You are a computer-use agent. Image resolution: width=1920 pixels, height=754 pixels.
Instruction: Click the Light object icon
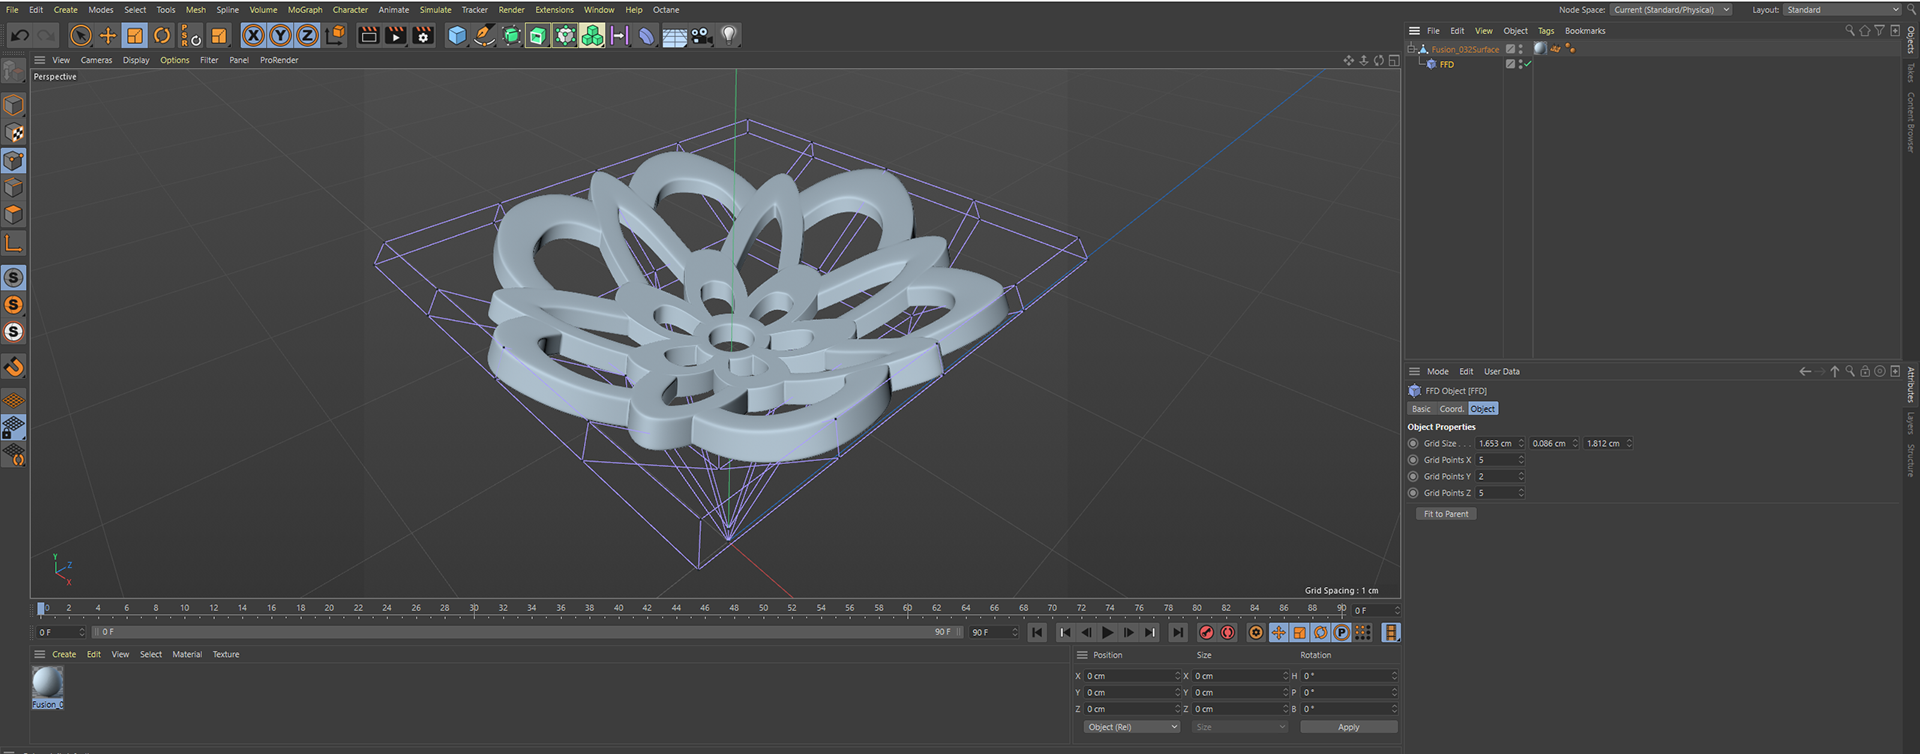[x=729, y=36]
